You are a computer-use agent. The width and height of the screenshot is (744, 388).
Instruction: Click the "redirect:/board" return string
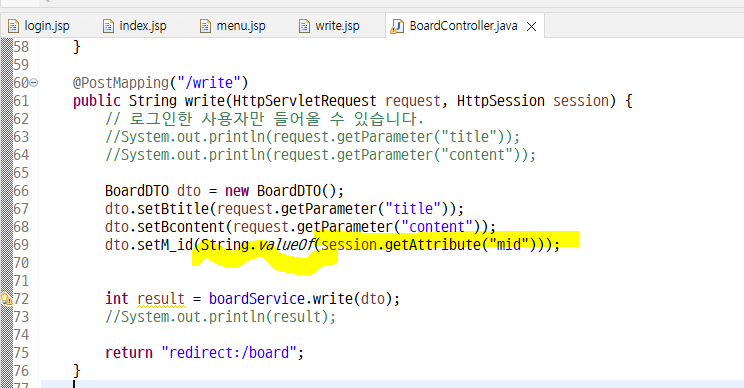[229, 353]
